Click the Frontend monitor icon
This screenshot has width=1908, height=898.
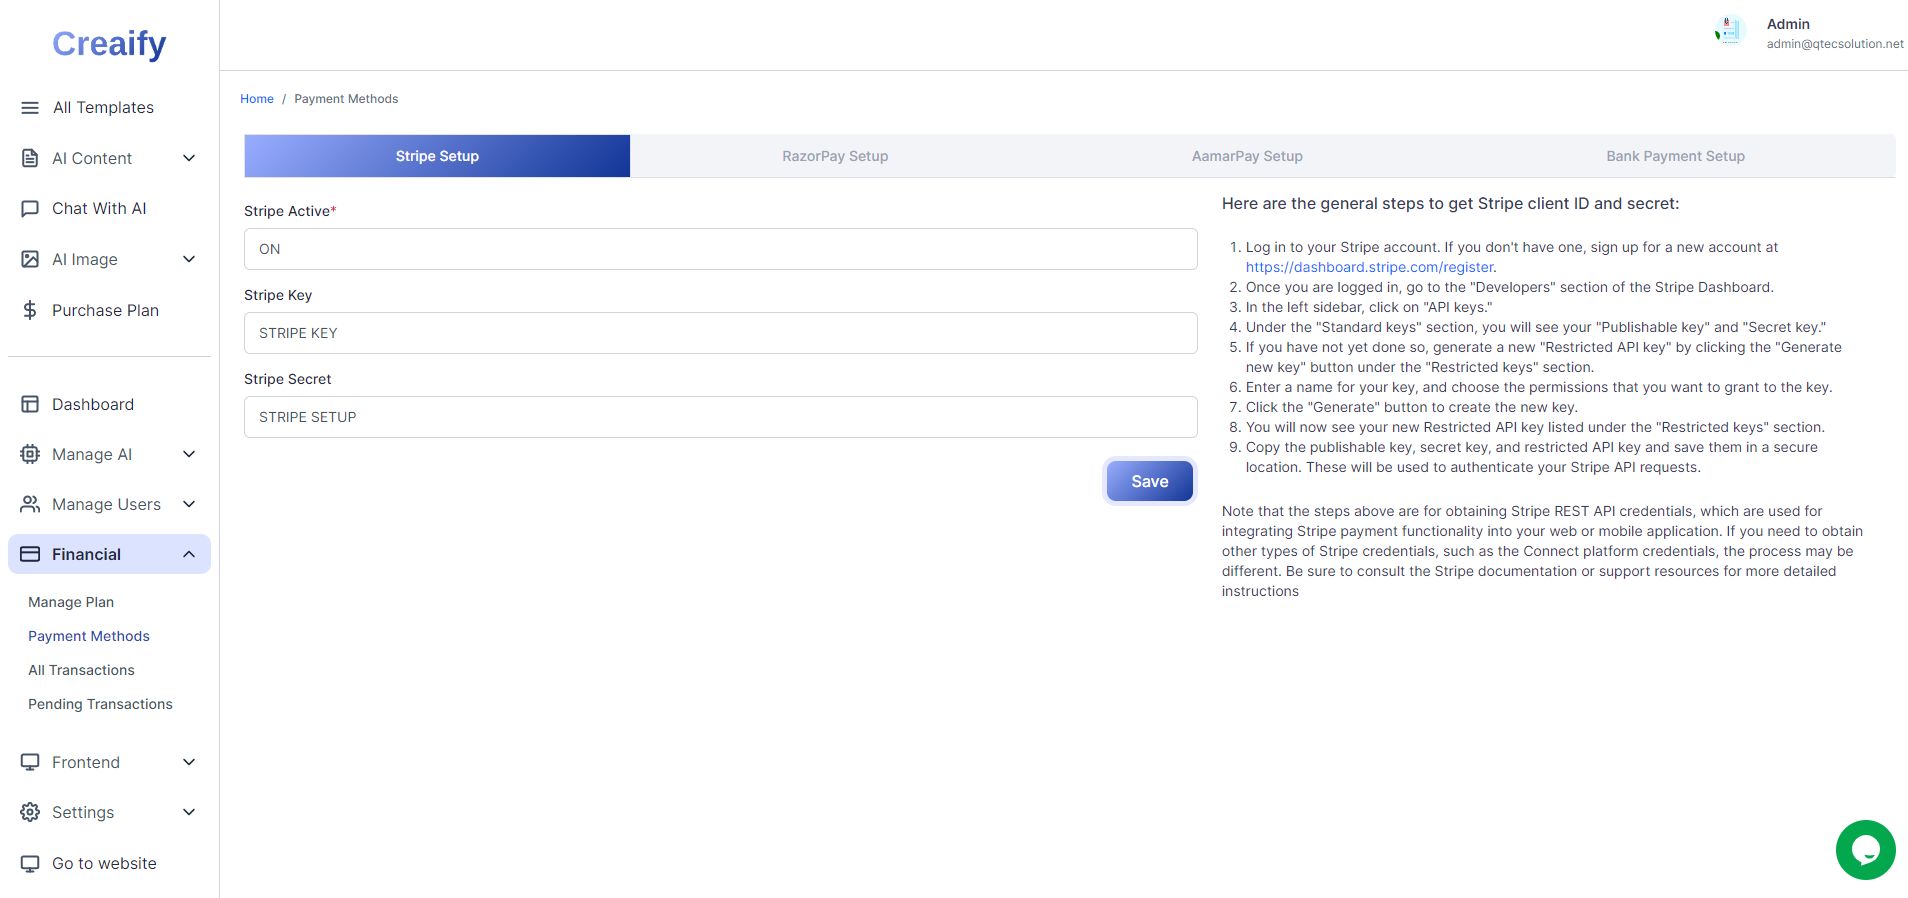pyautogui.click(x=30, y=762)
